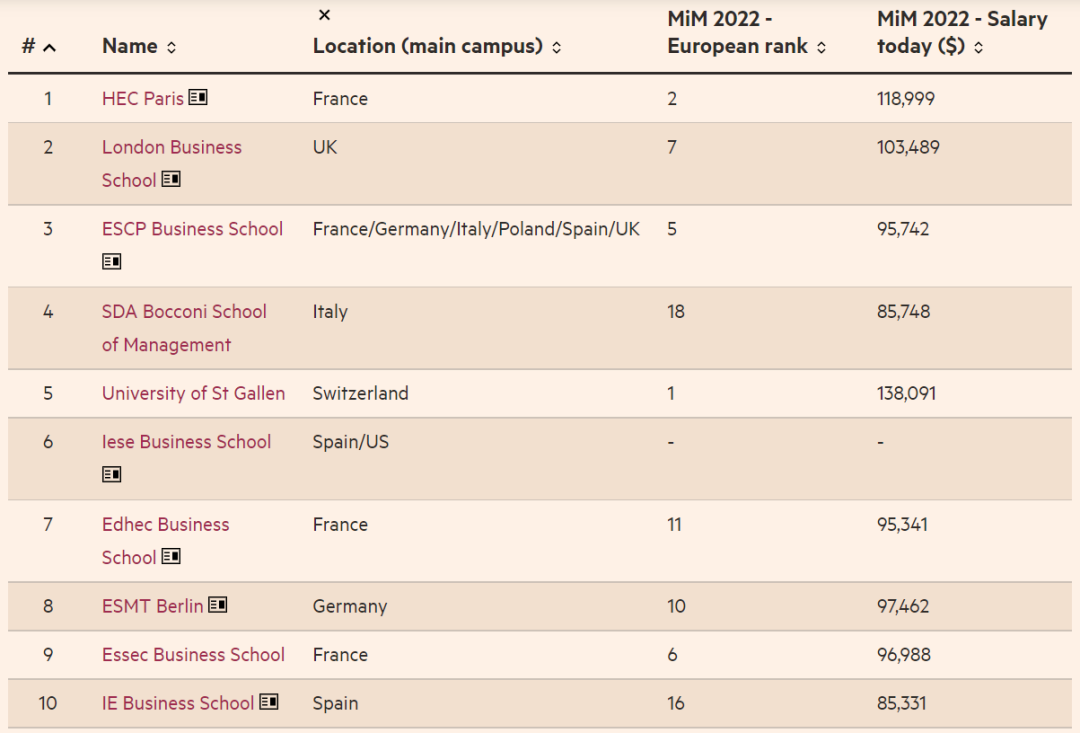Open the University of St Gallen link

tap(193, 393)
